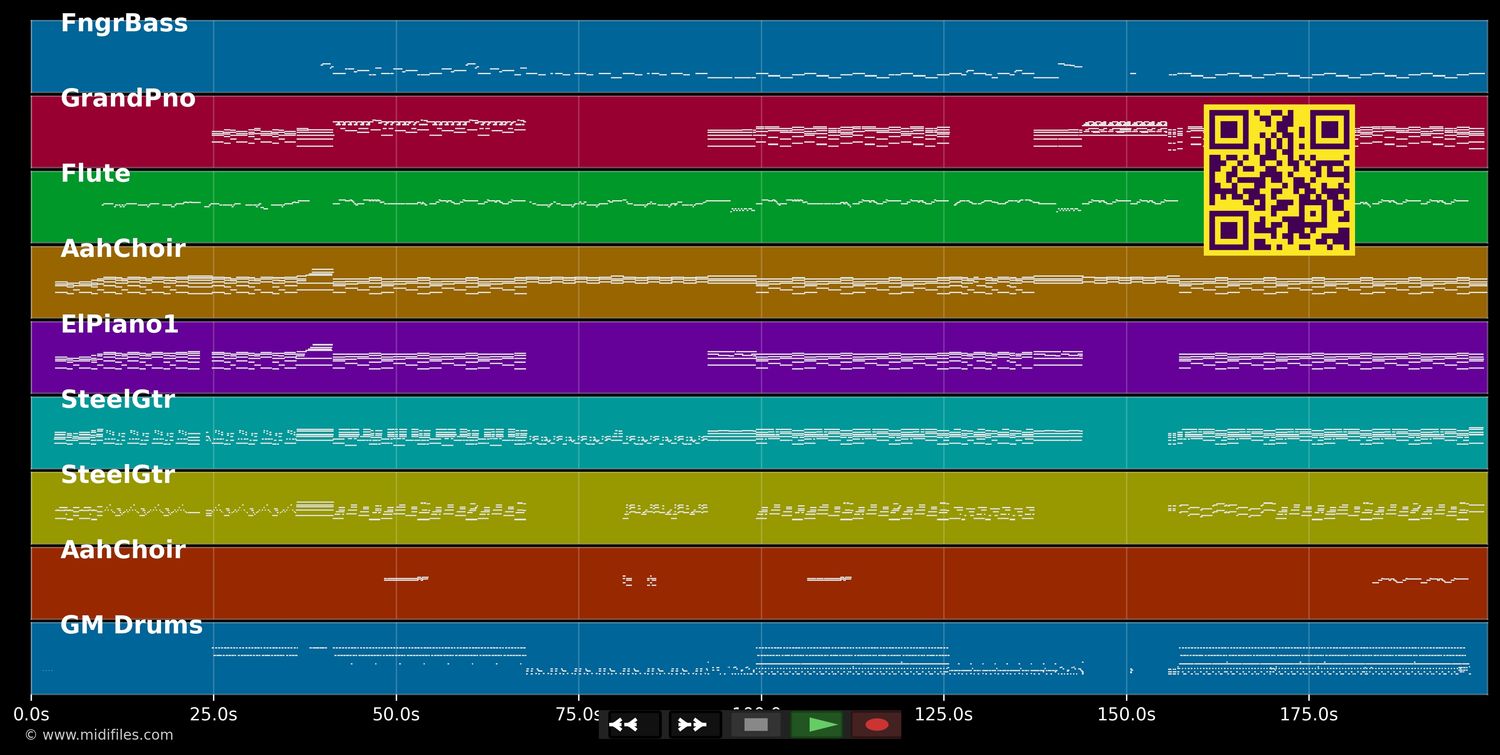The height and width of the screenshot is (755, 1500).
Task: Click the Flute track label
Action: point(95,174)
